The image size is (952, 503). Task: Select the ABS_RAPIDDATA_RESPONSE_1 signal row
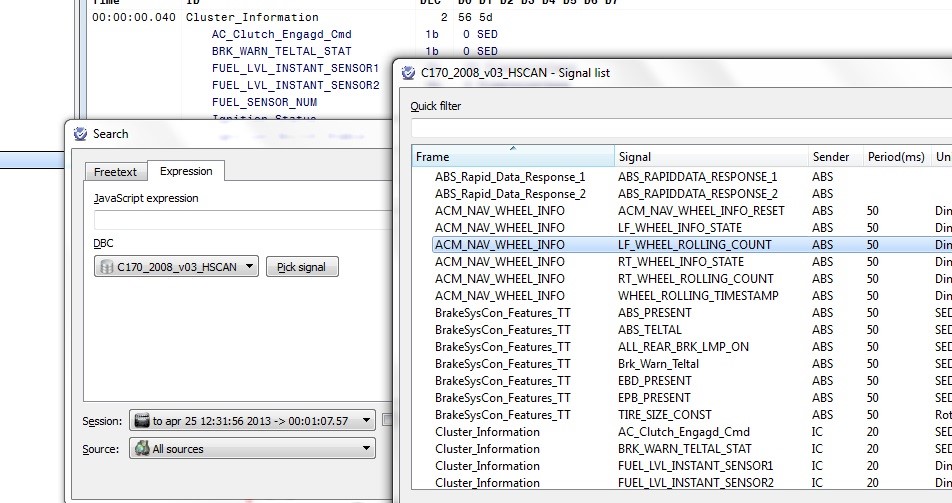click(x=697, y=177)
